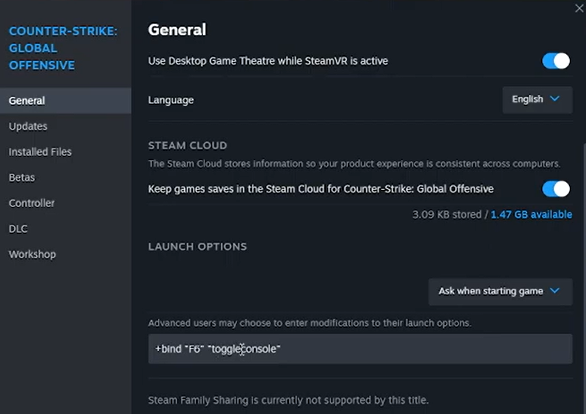The width and height of the screenshot is (586, 414).
Task: Disable Steam Cloud saves for Counter-Strike
Action: (x=556, y=189)
